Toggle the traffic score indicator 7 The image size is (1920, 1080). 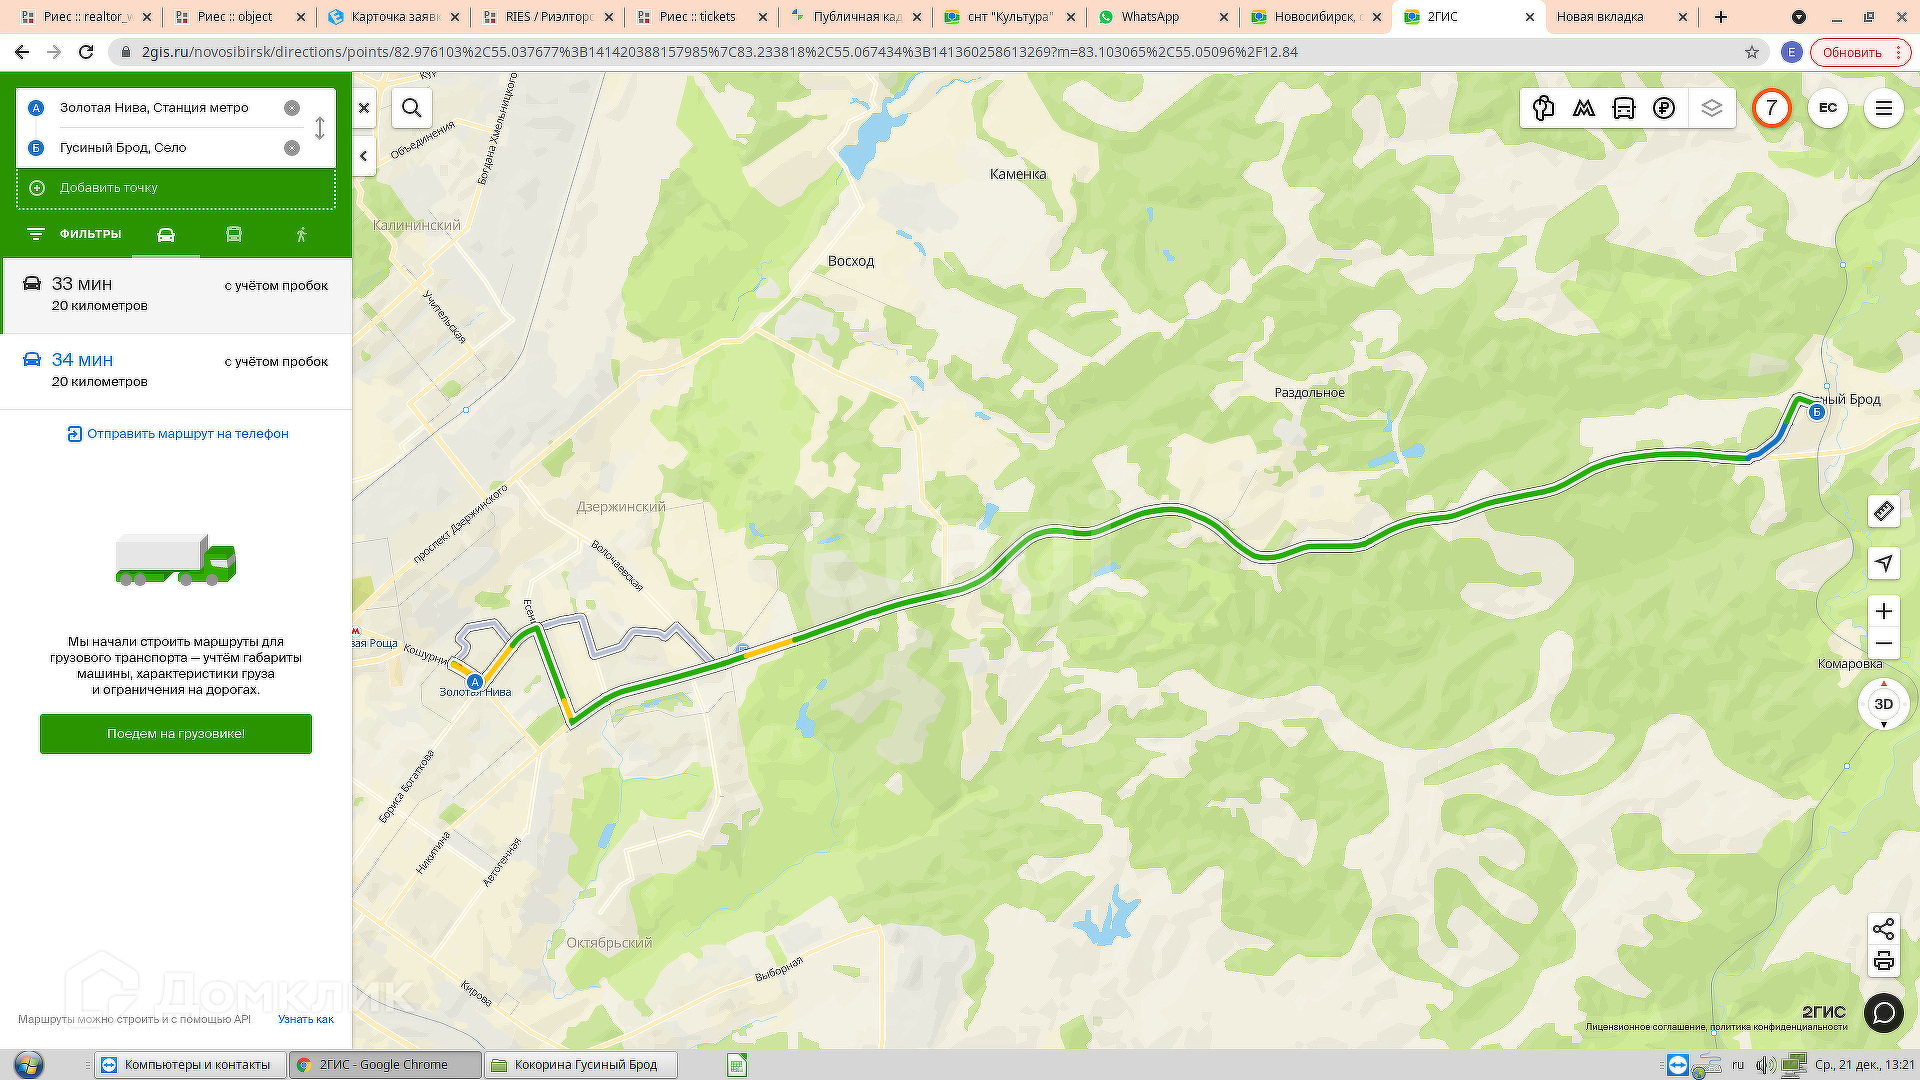(x=1771, y=108)
